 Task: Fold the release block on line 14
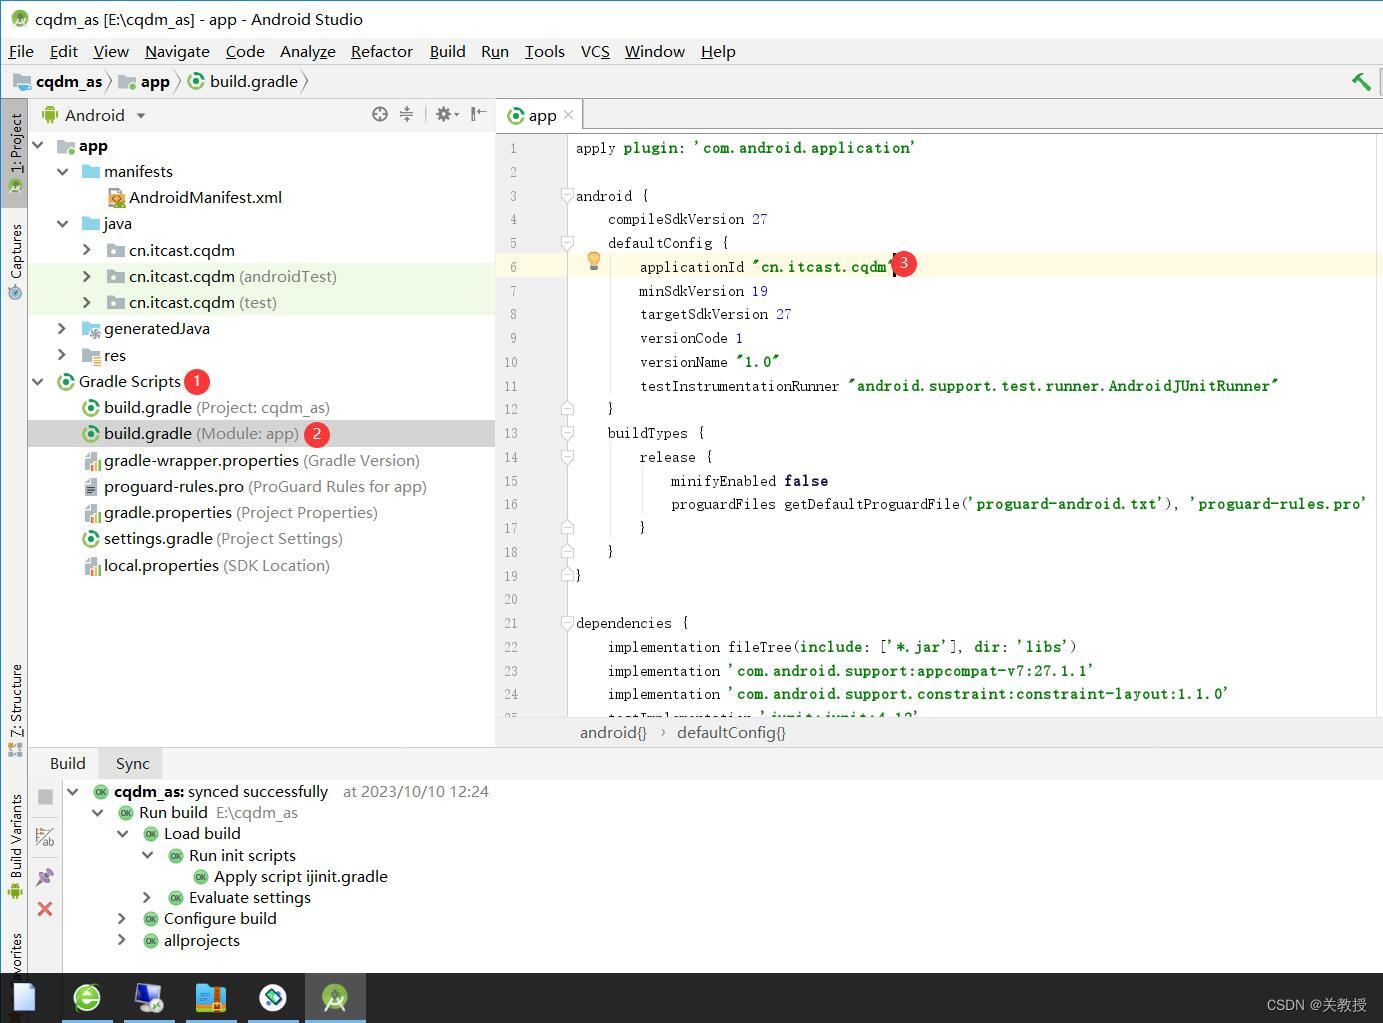tap(567, 457)
